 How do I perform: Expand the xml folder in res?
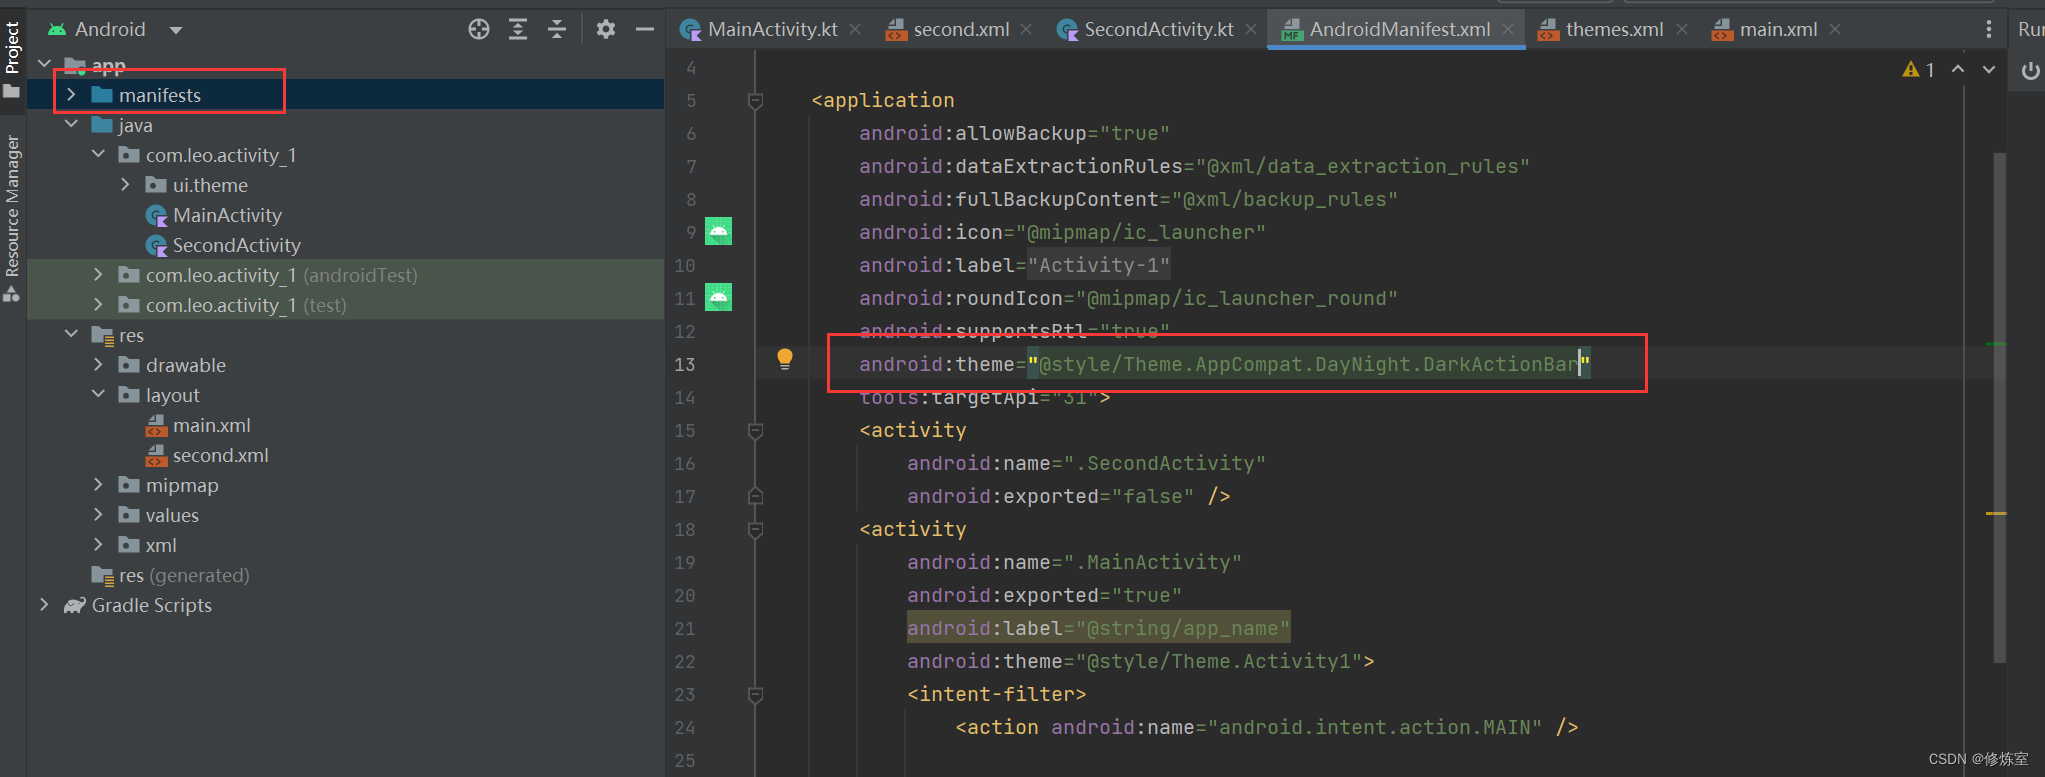(98, 545)
